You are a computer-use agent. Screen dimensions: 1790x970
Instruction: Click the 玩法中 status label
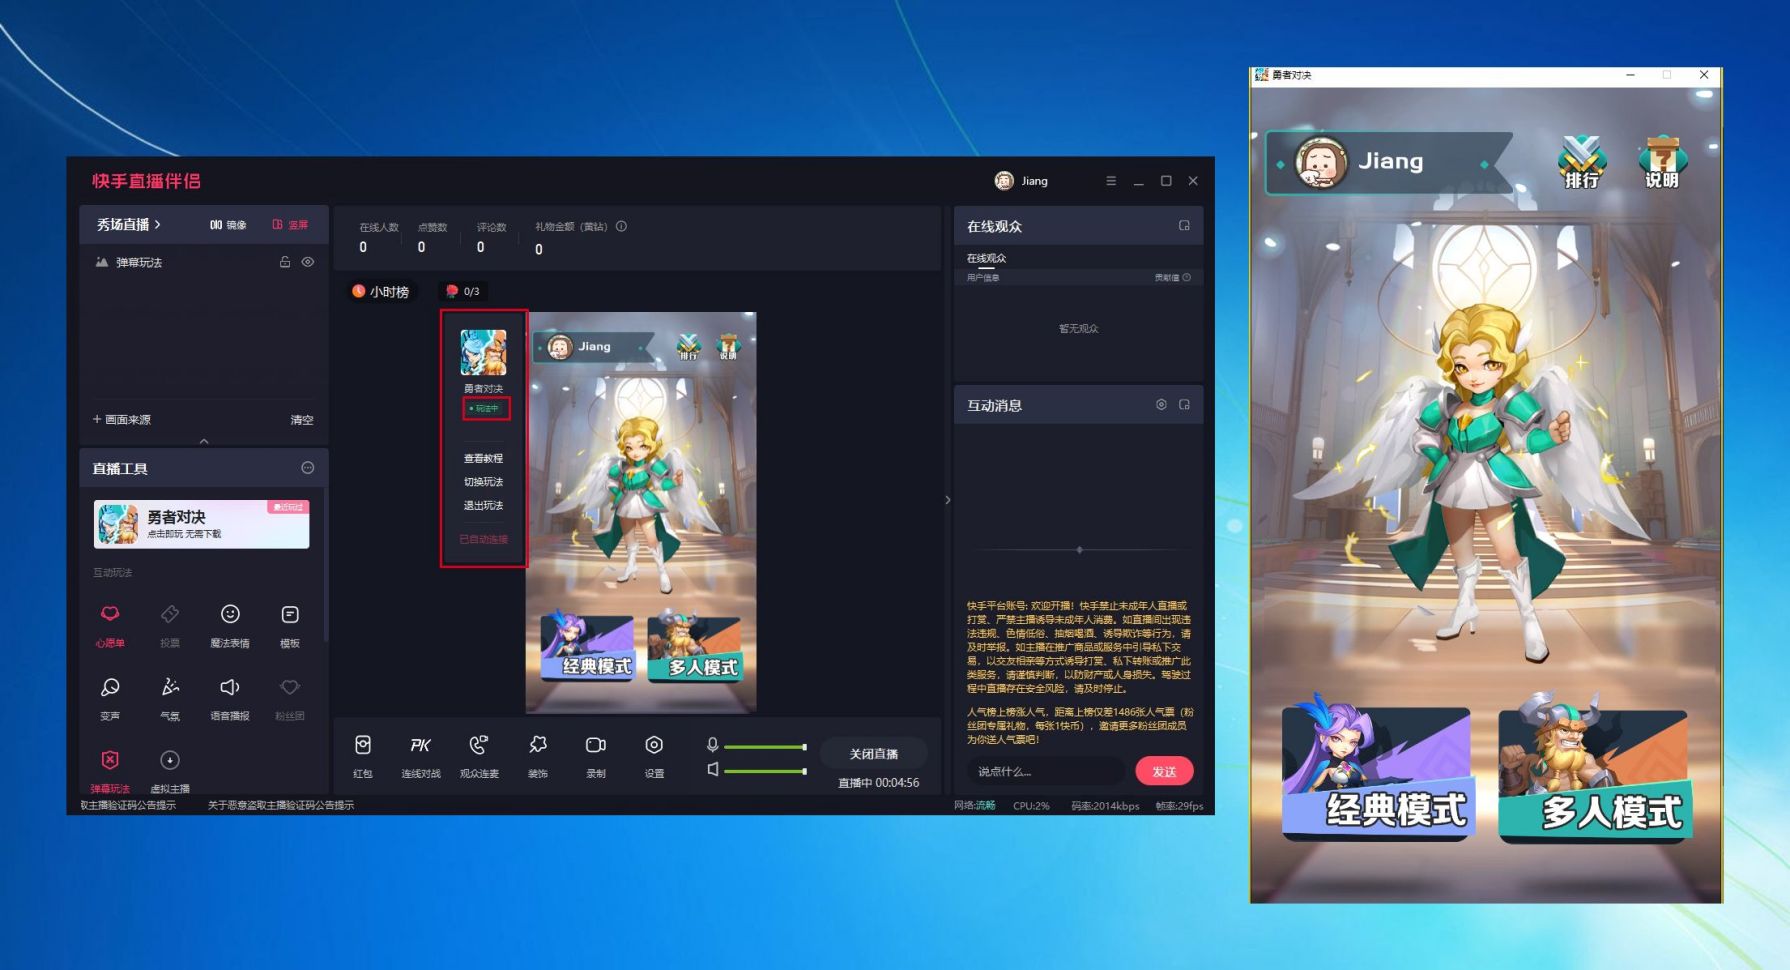[x=486, y=408]
